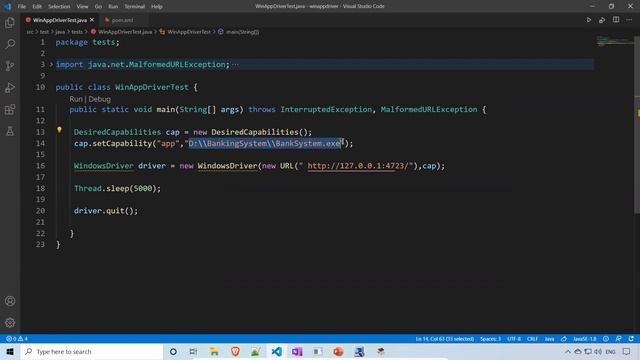Show hidden system tray icons

click(568, 351)
